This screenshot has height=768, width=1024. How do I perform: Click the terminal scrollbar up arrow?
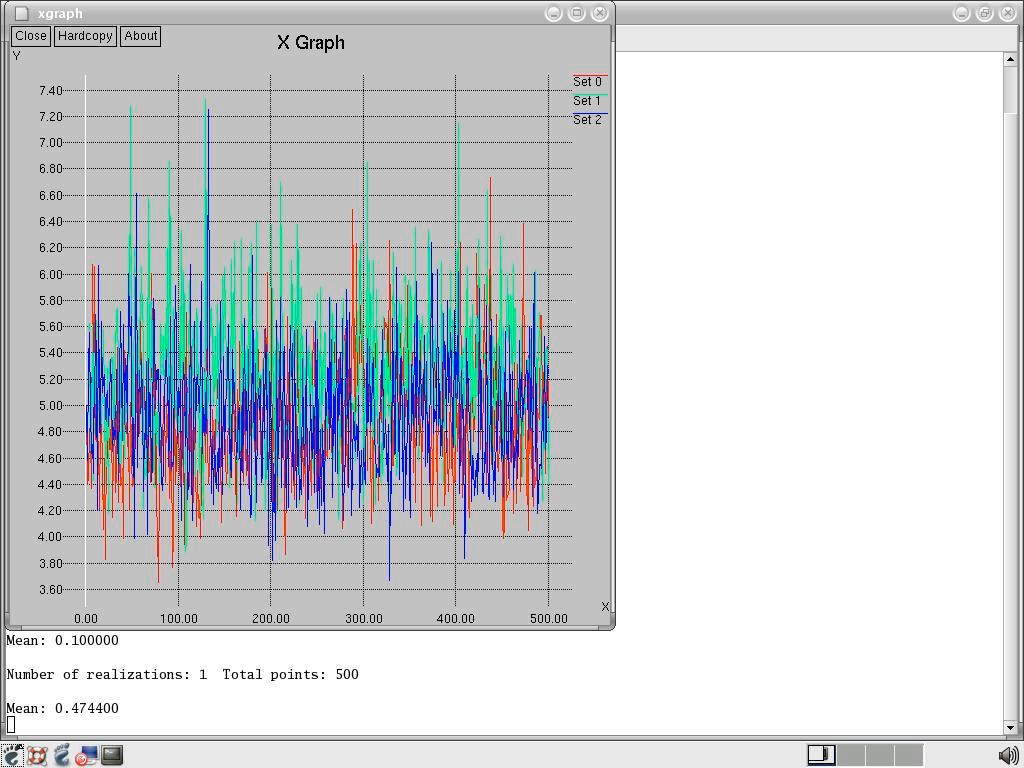coord(1010,59)
